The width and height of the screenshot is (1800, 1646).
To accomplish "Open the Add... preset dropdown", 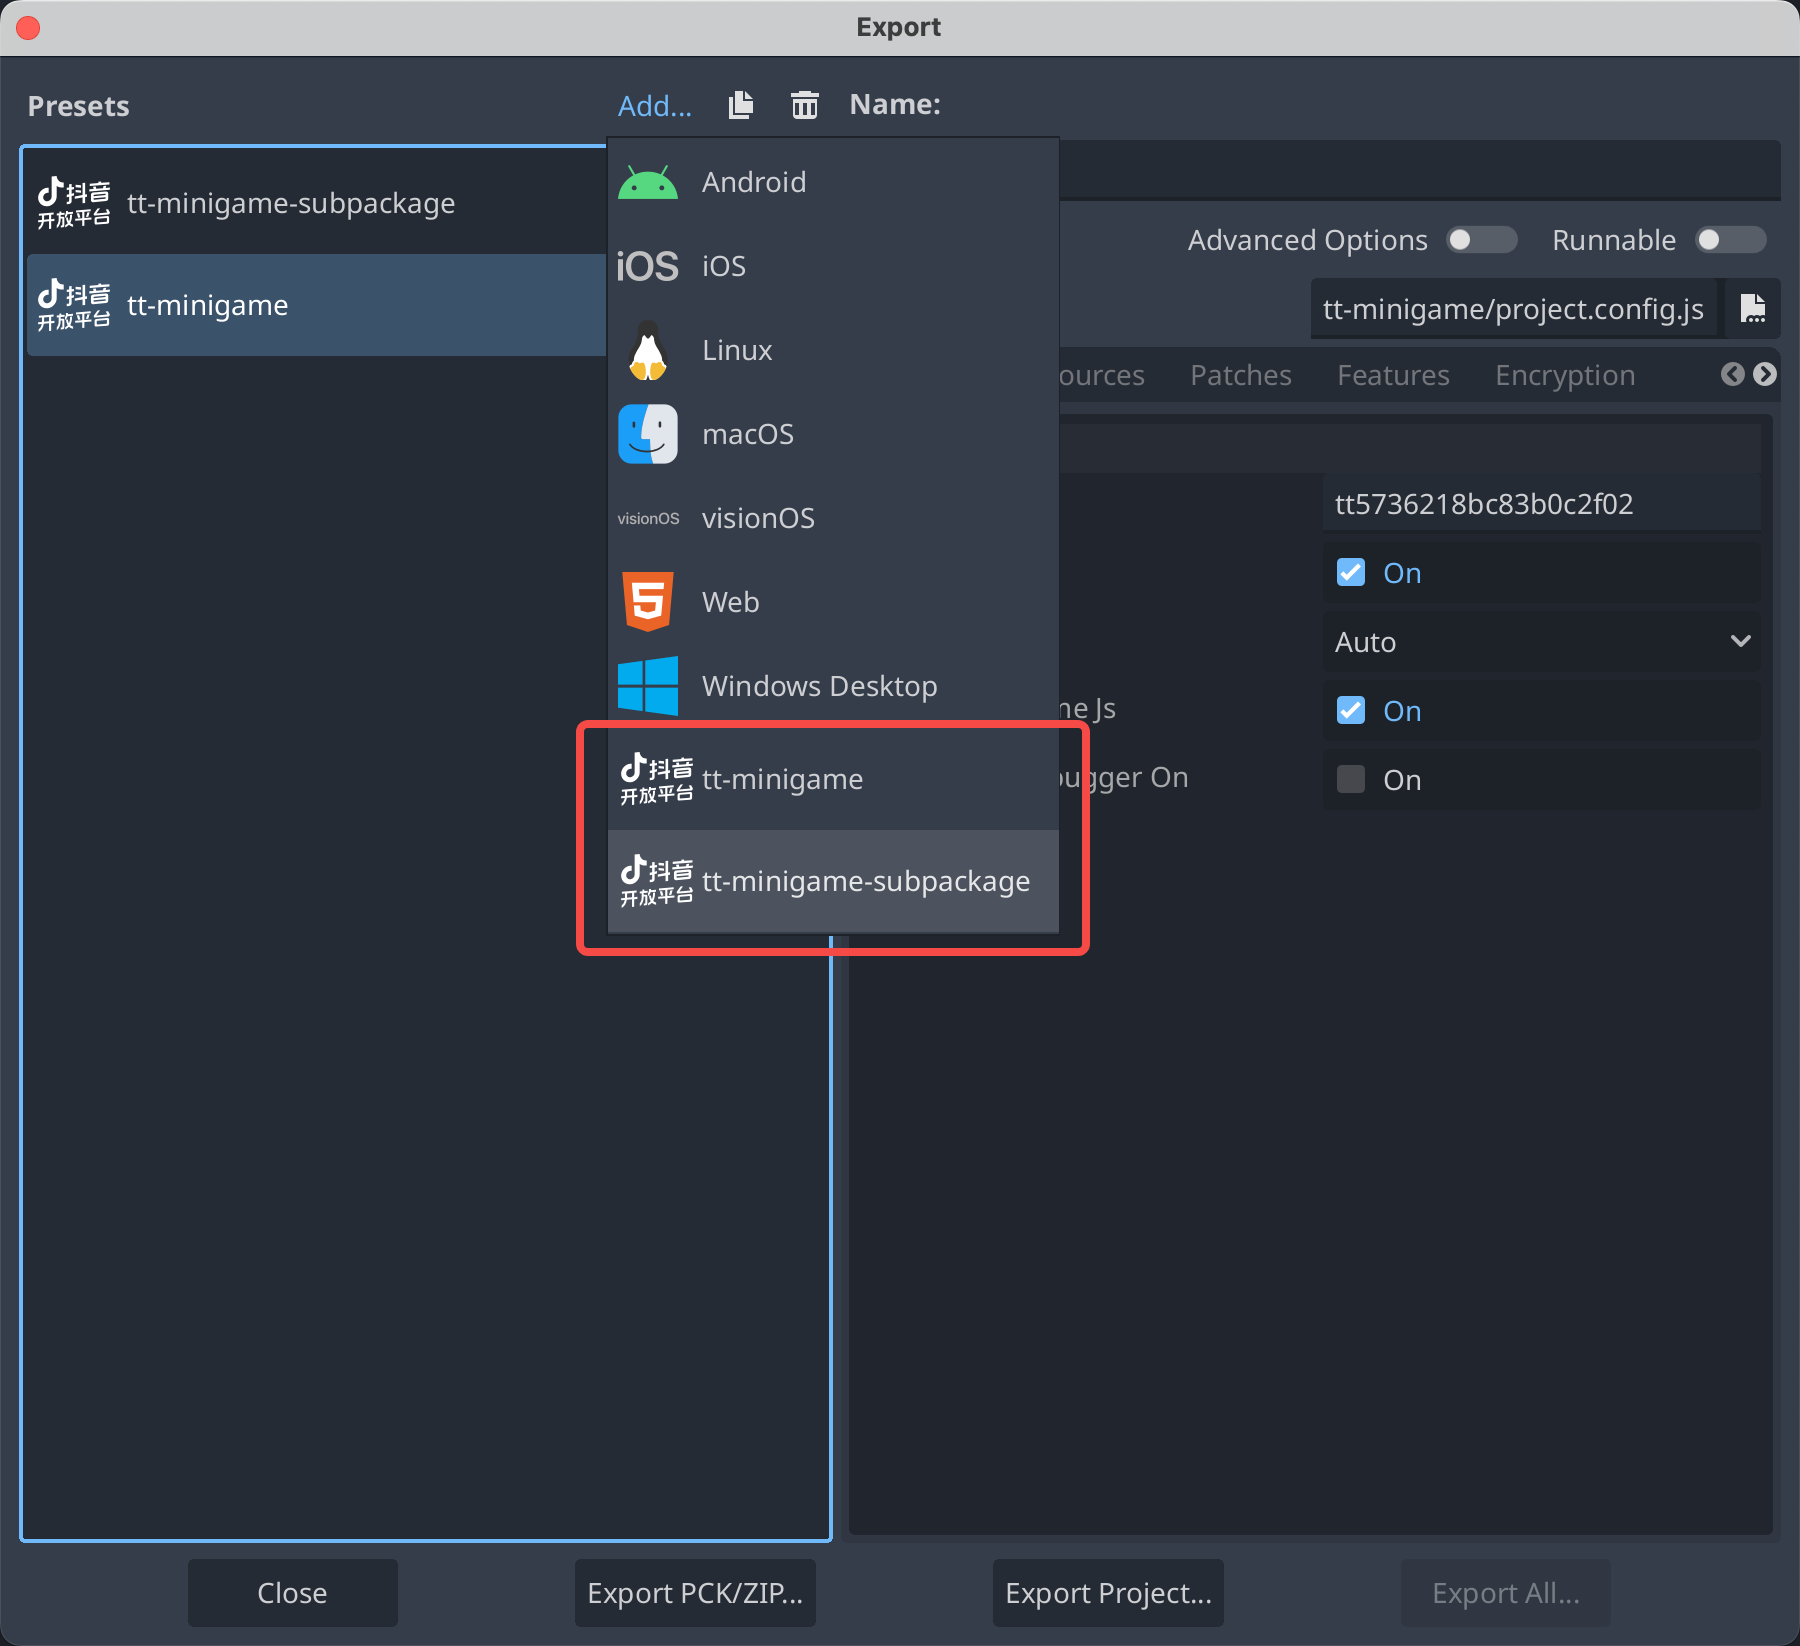I will (x=654, y=106).
